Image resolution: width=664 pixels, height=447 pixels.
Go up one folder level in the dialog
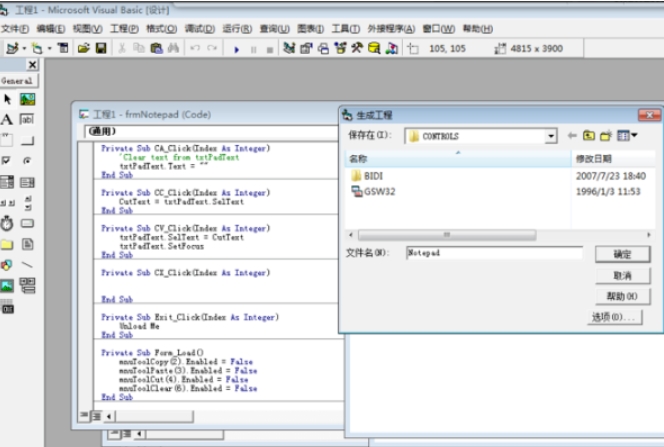(589, 135)
